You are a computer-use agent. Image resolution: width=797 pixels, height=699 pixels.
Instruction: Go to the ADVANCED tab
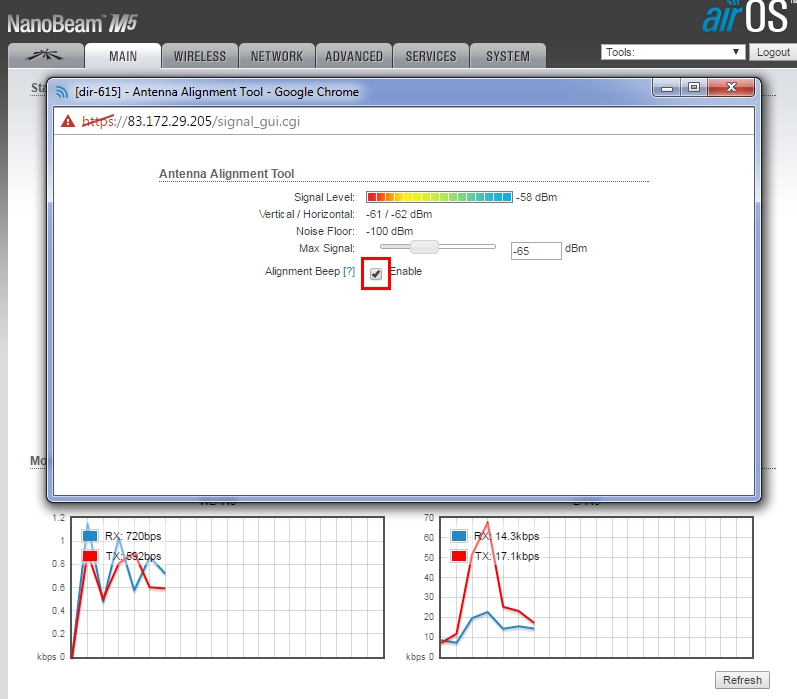354,56
